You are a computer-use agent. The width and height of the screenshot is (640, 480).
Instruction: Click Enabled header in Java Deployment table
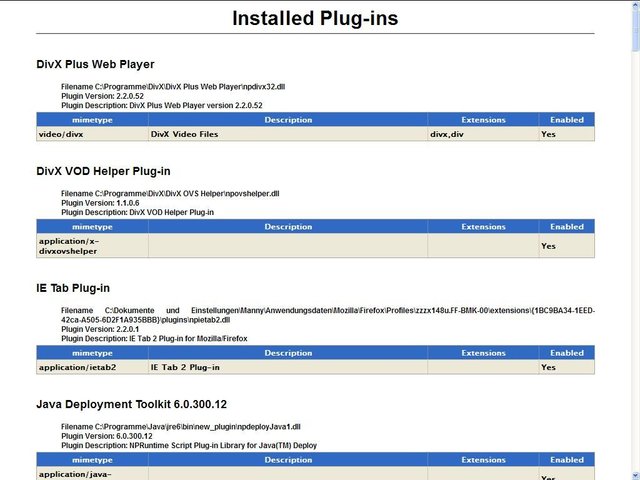[567, 460]
